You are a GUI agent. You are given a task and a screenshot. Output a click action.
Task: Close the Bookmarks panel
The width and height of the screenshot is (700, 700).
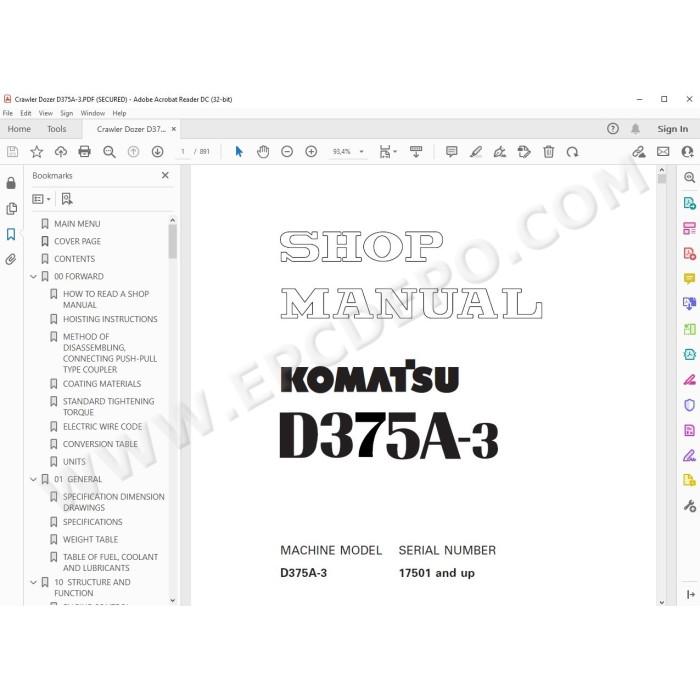(165, 175)
